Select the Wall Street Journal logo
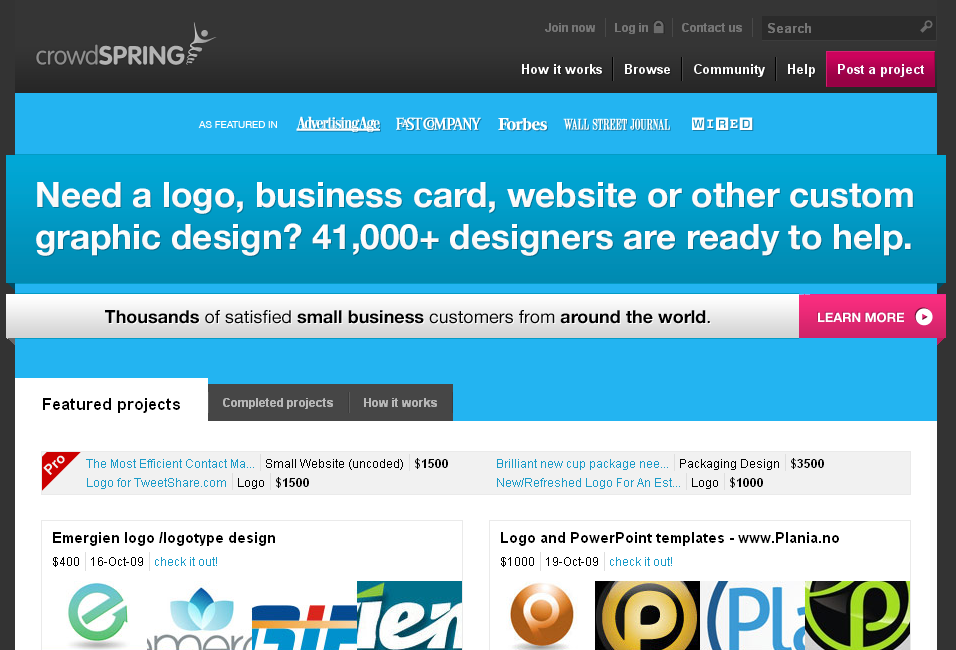The width and height of the screenshot is (956, 650). point(616,124)
